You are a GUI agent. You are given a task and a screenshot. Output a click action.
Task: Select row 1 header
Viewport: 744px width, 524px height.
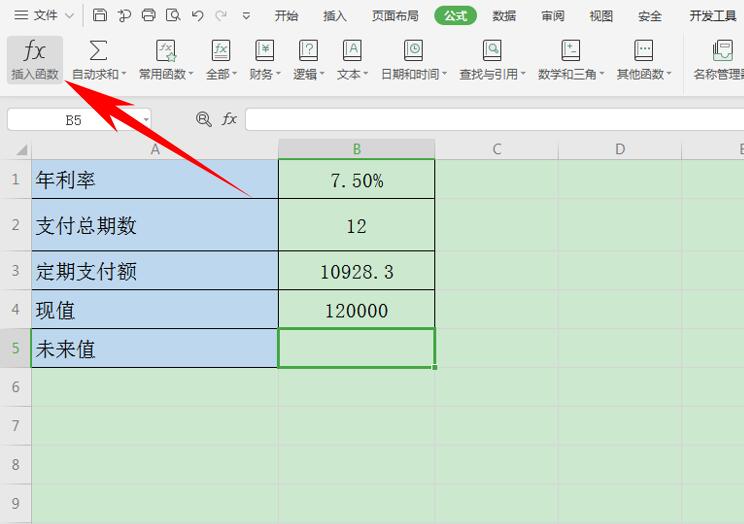click(16, 179)
